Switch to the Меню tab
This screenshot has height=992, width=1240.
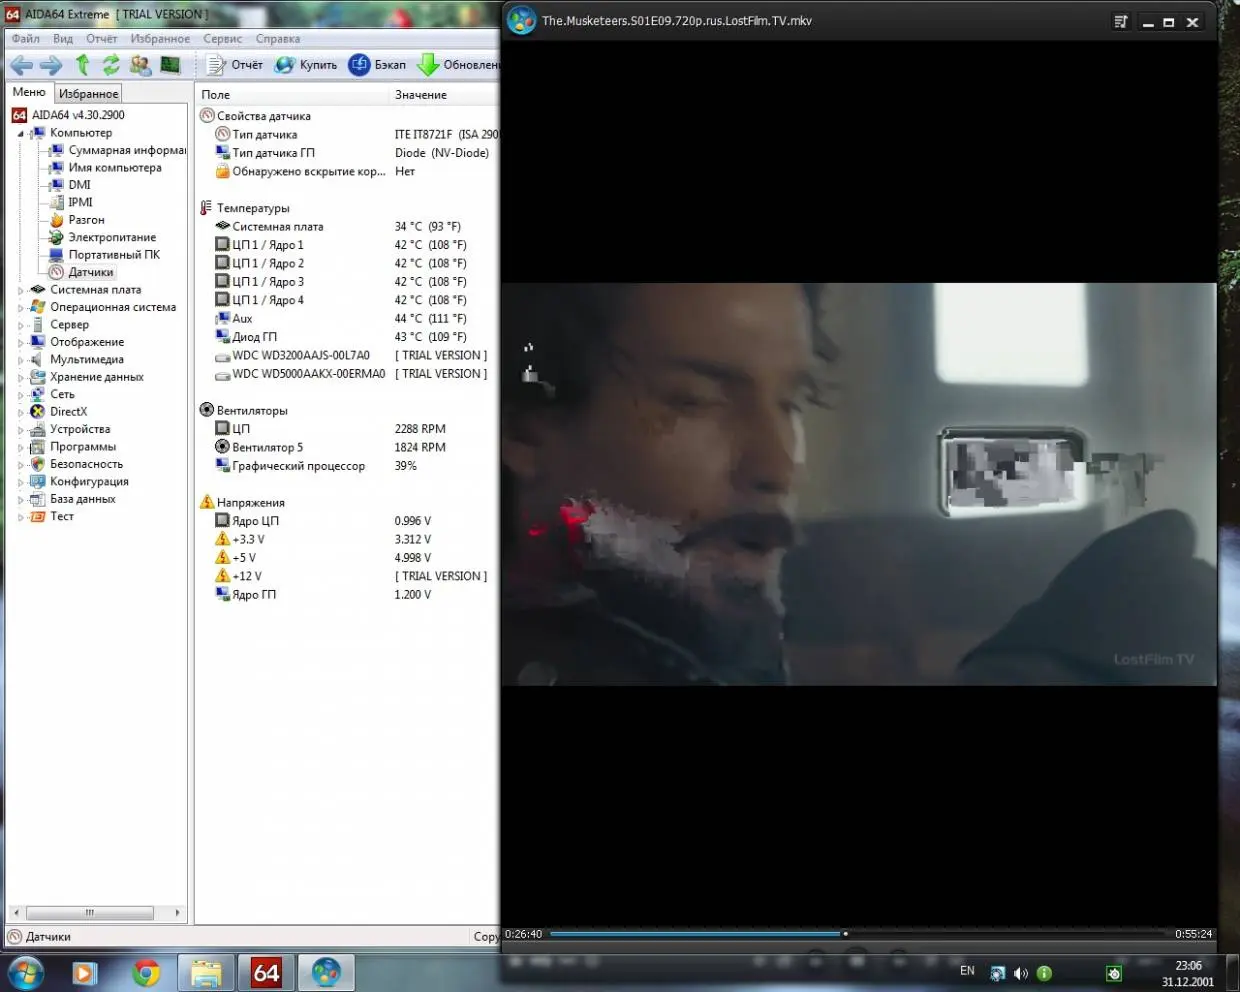point(29,92)
